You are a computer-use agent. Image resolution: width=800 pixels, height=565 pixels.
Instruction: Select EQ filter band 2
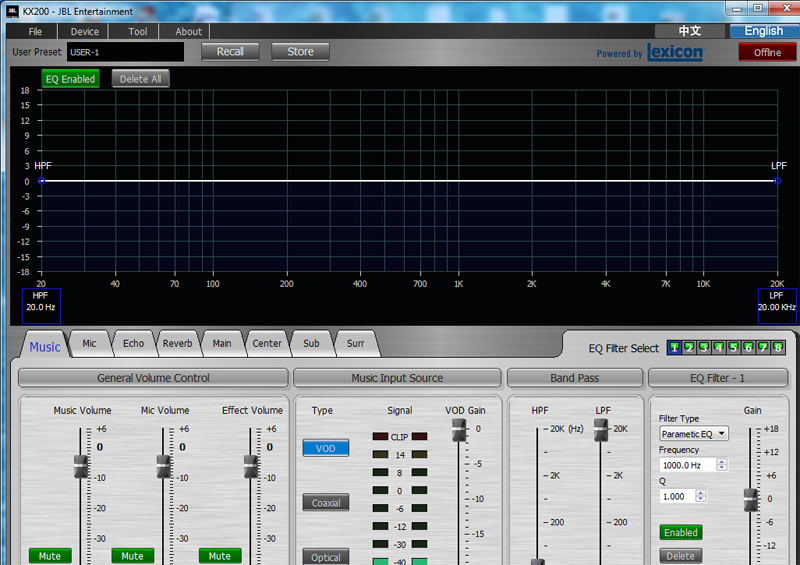coord(689,347)
